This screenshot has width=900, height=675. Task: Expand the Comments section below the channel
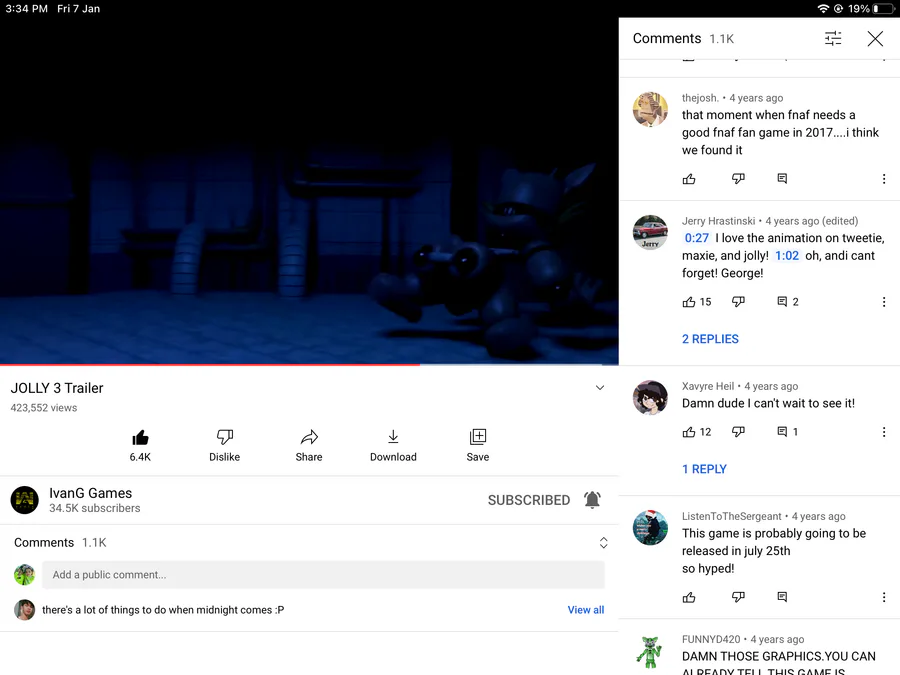[603, 542]
